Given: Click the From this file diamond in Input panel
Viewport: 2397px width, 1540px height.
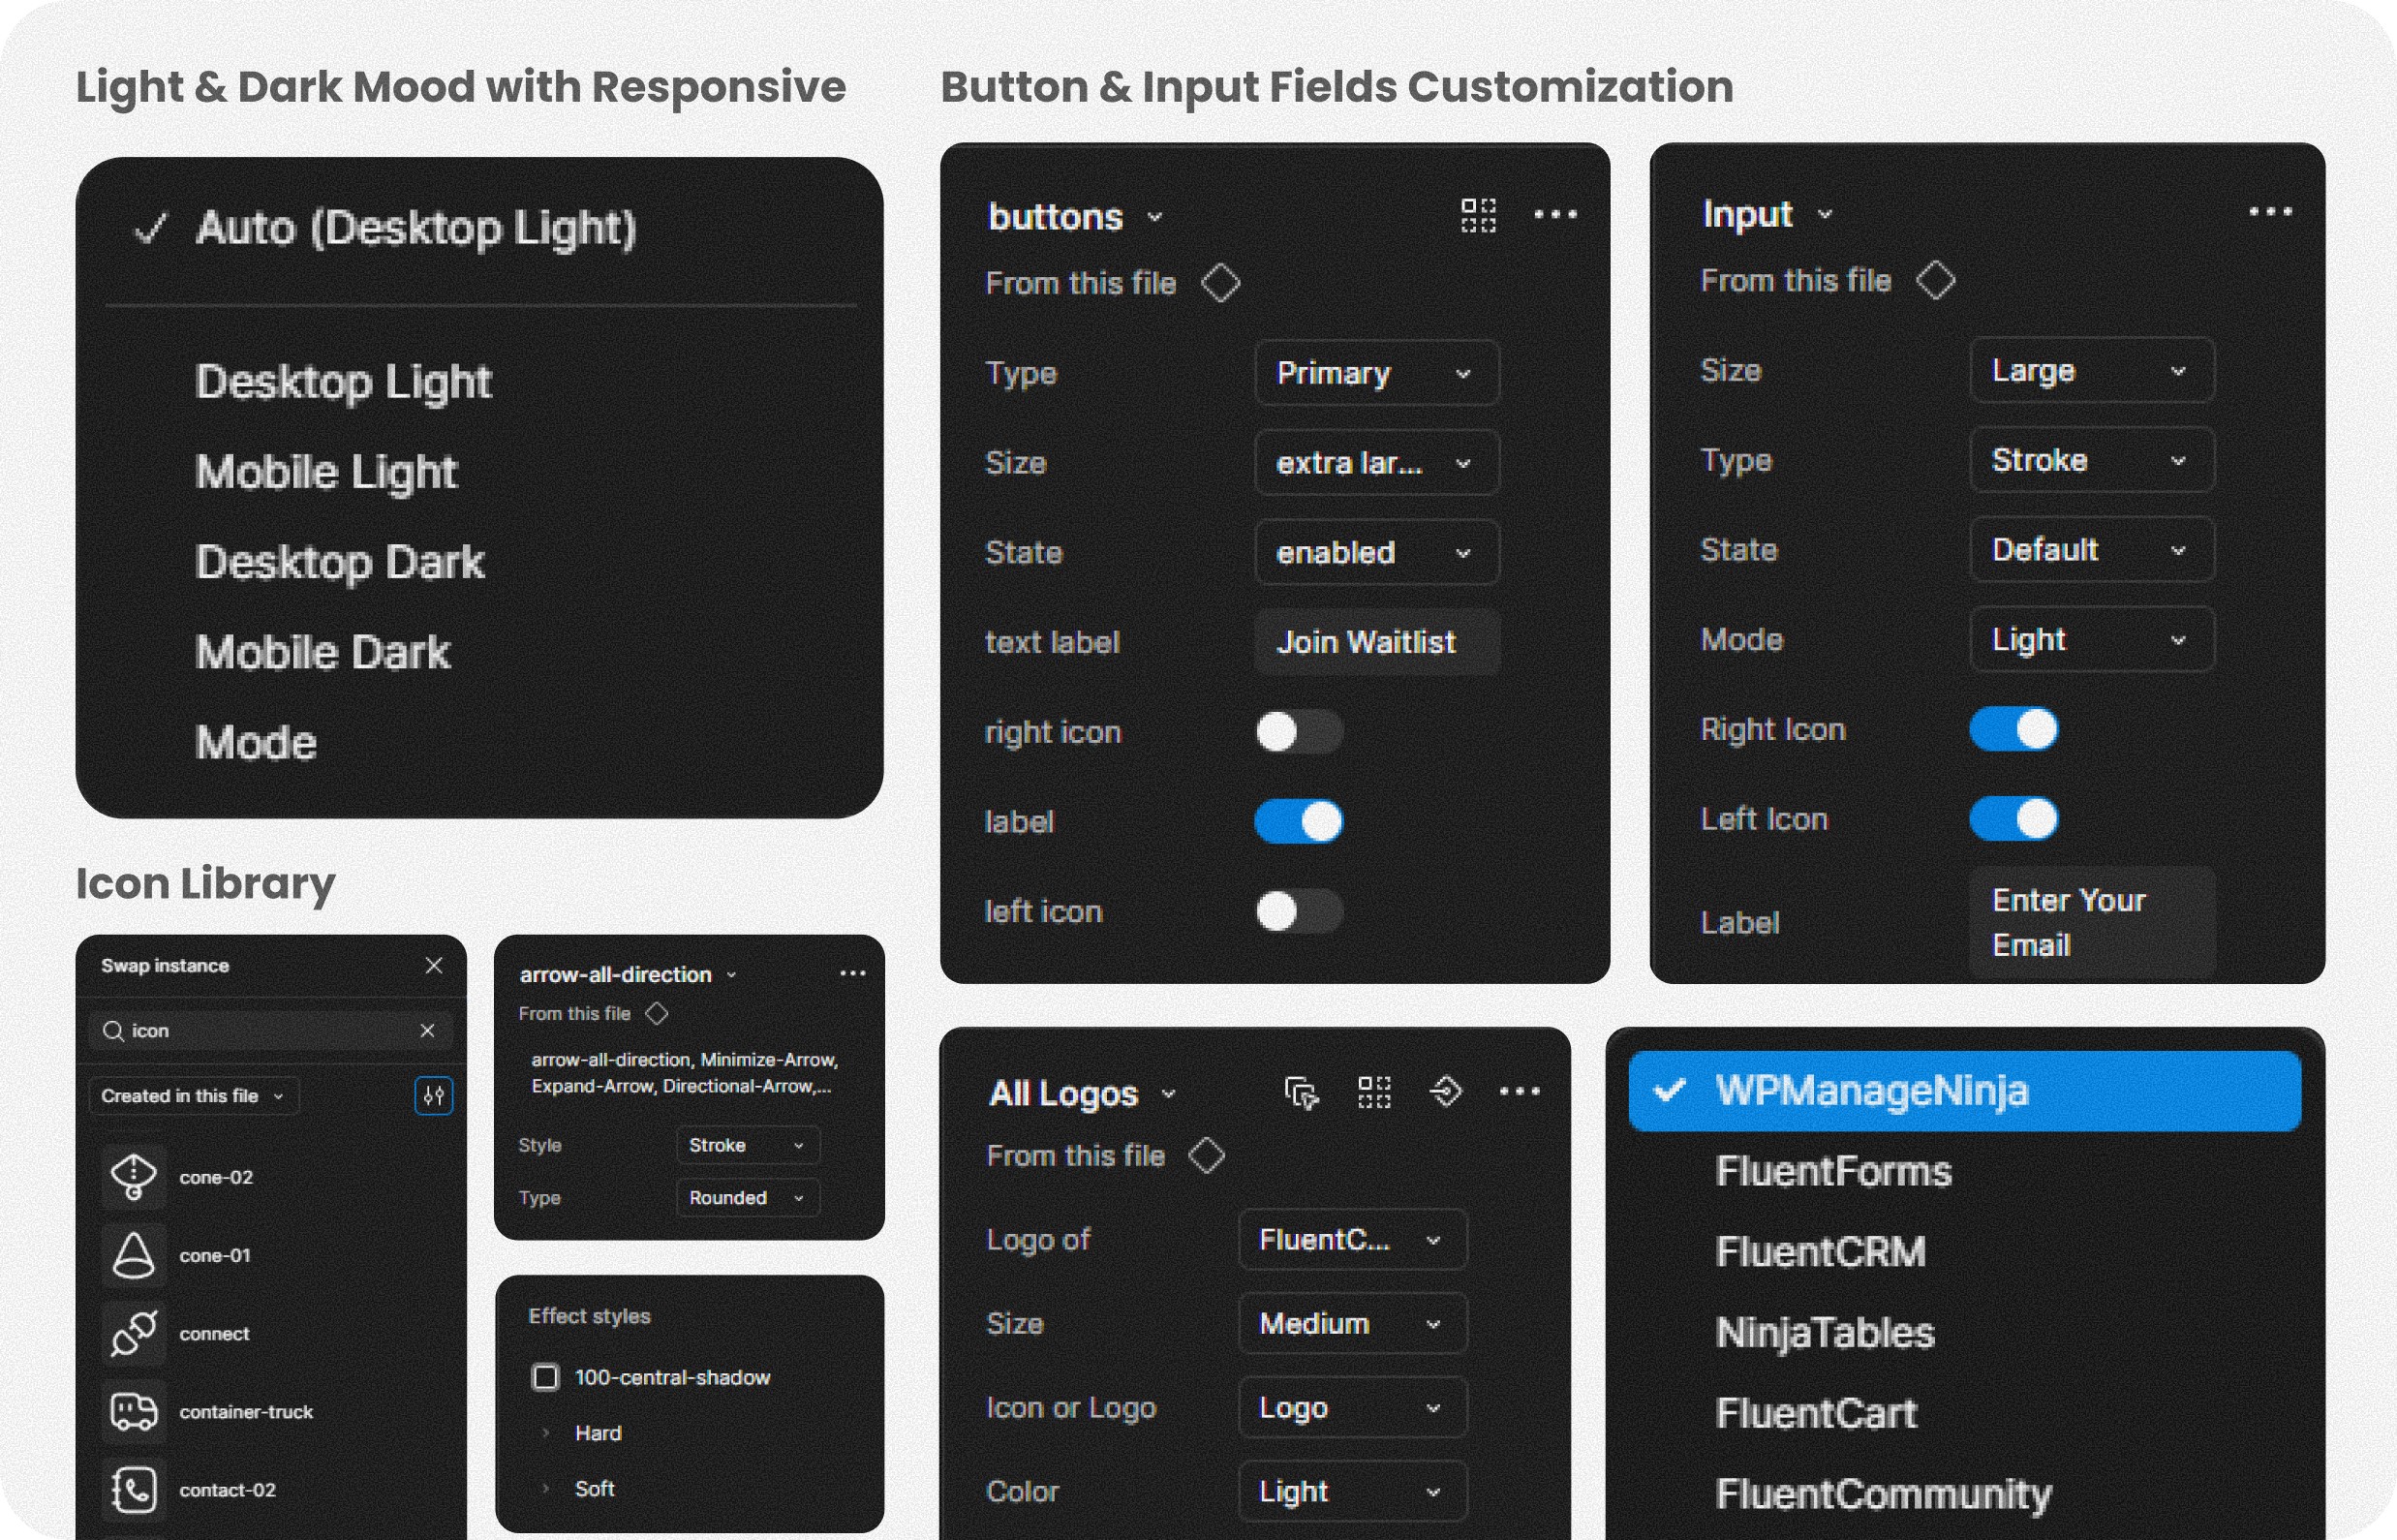Looking at the screenshot, I should point(1936,281).
